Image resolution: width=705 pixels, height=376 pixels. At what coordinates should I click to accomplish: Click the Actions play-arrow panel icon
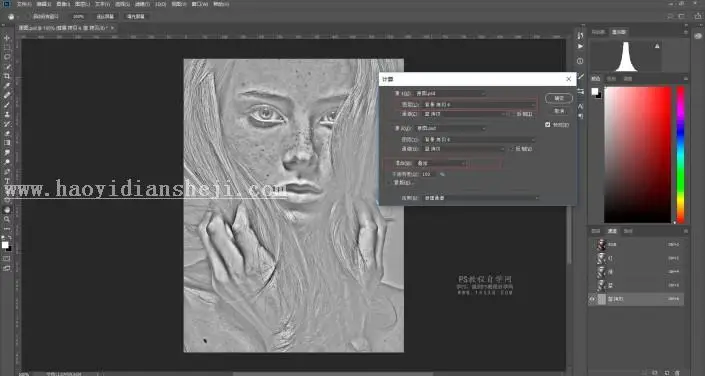580,46
